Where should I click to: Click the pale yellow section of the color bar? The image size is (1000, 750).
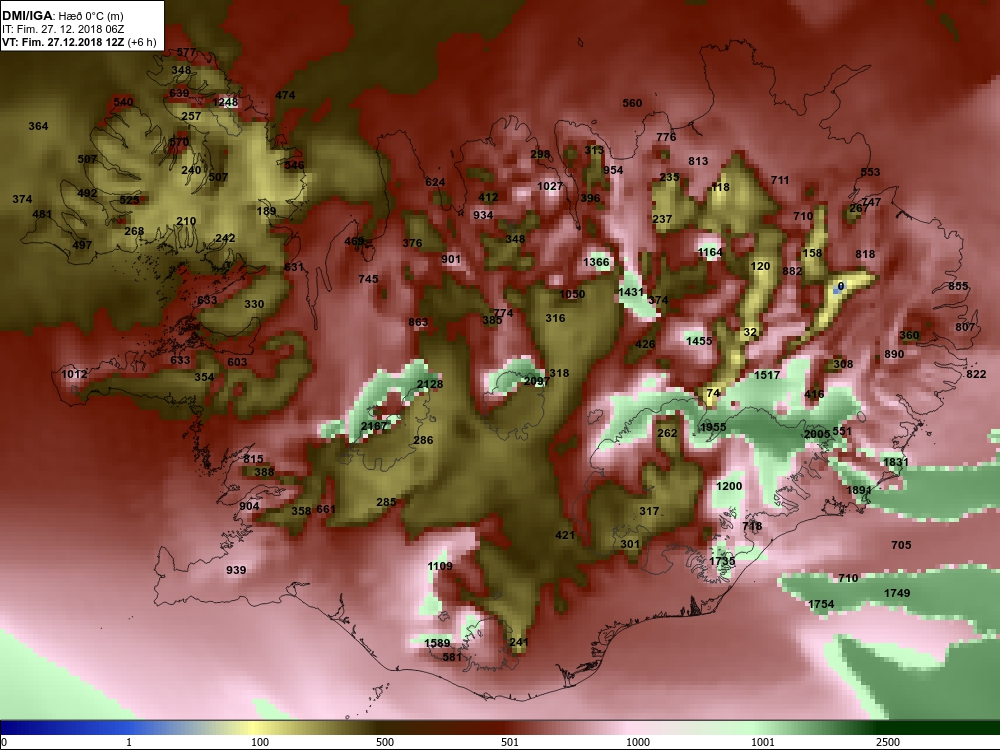coord(252,728)
